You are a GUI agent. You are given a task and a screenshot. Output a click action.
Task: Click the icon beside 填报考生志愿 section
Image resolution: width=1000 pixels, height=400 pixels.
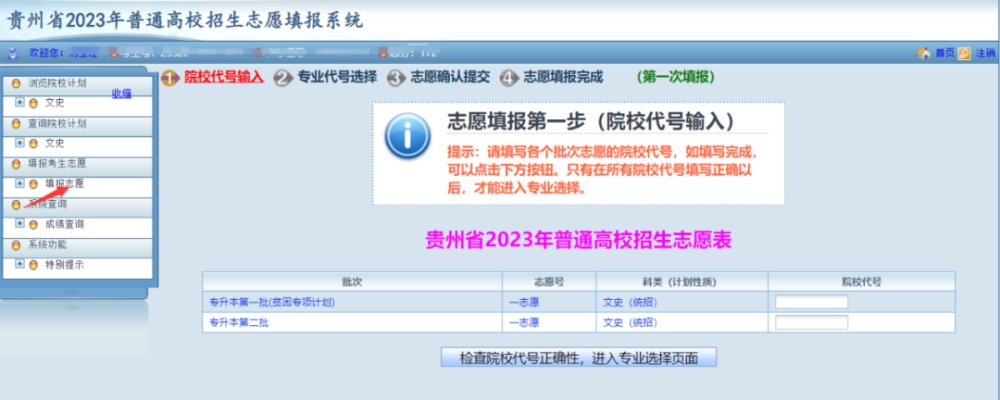[16, 164]
